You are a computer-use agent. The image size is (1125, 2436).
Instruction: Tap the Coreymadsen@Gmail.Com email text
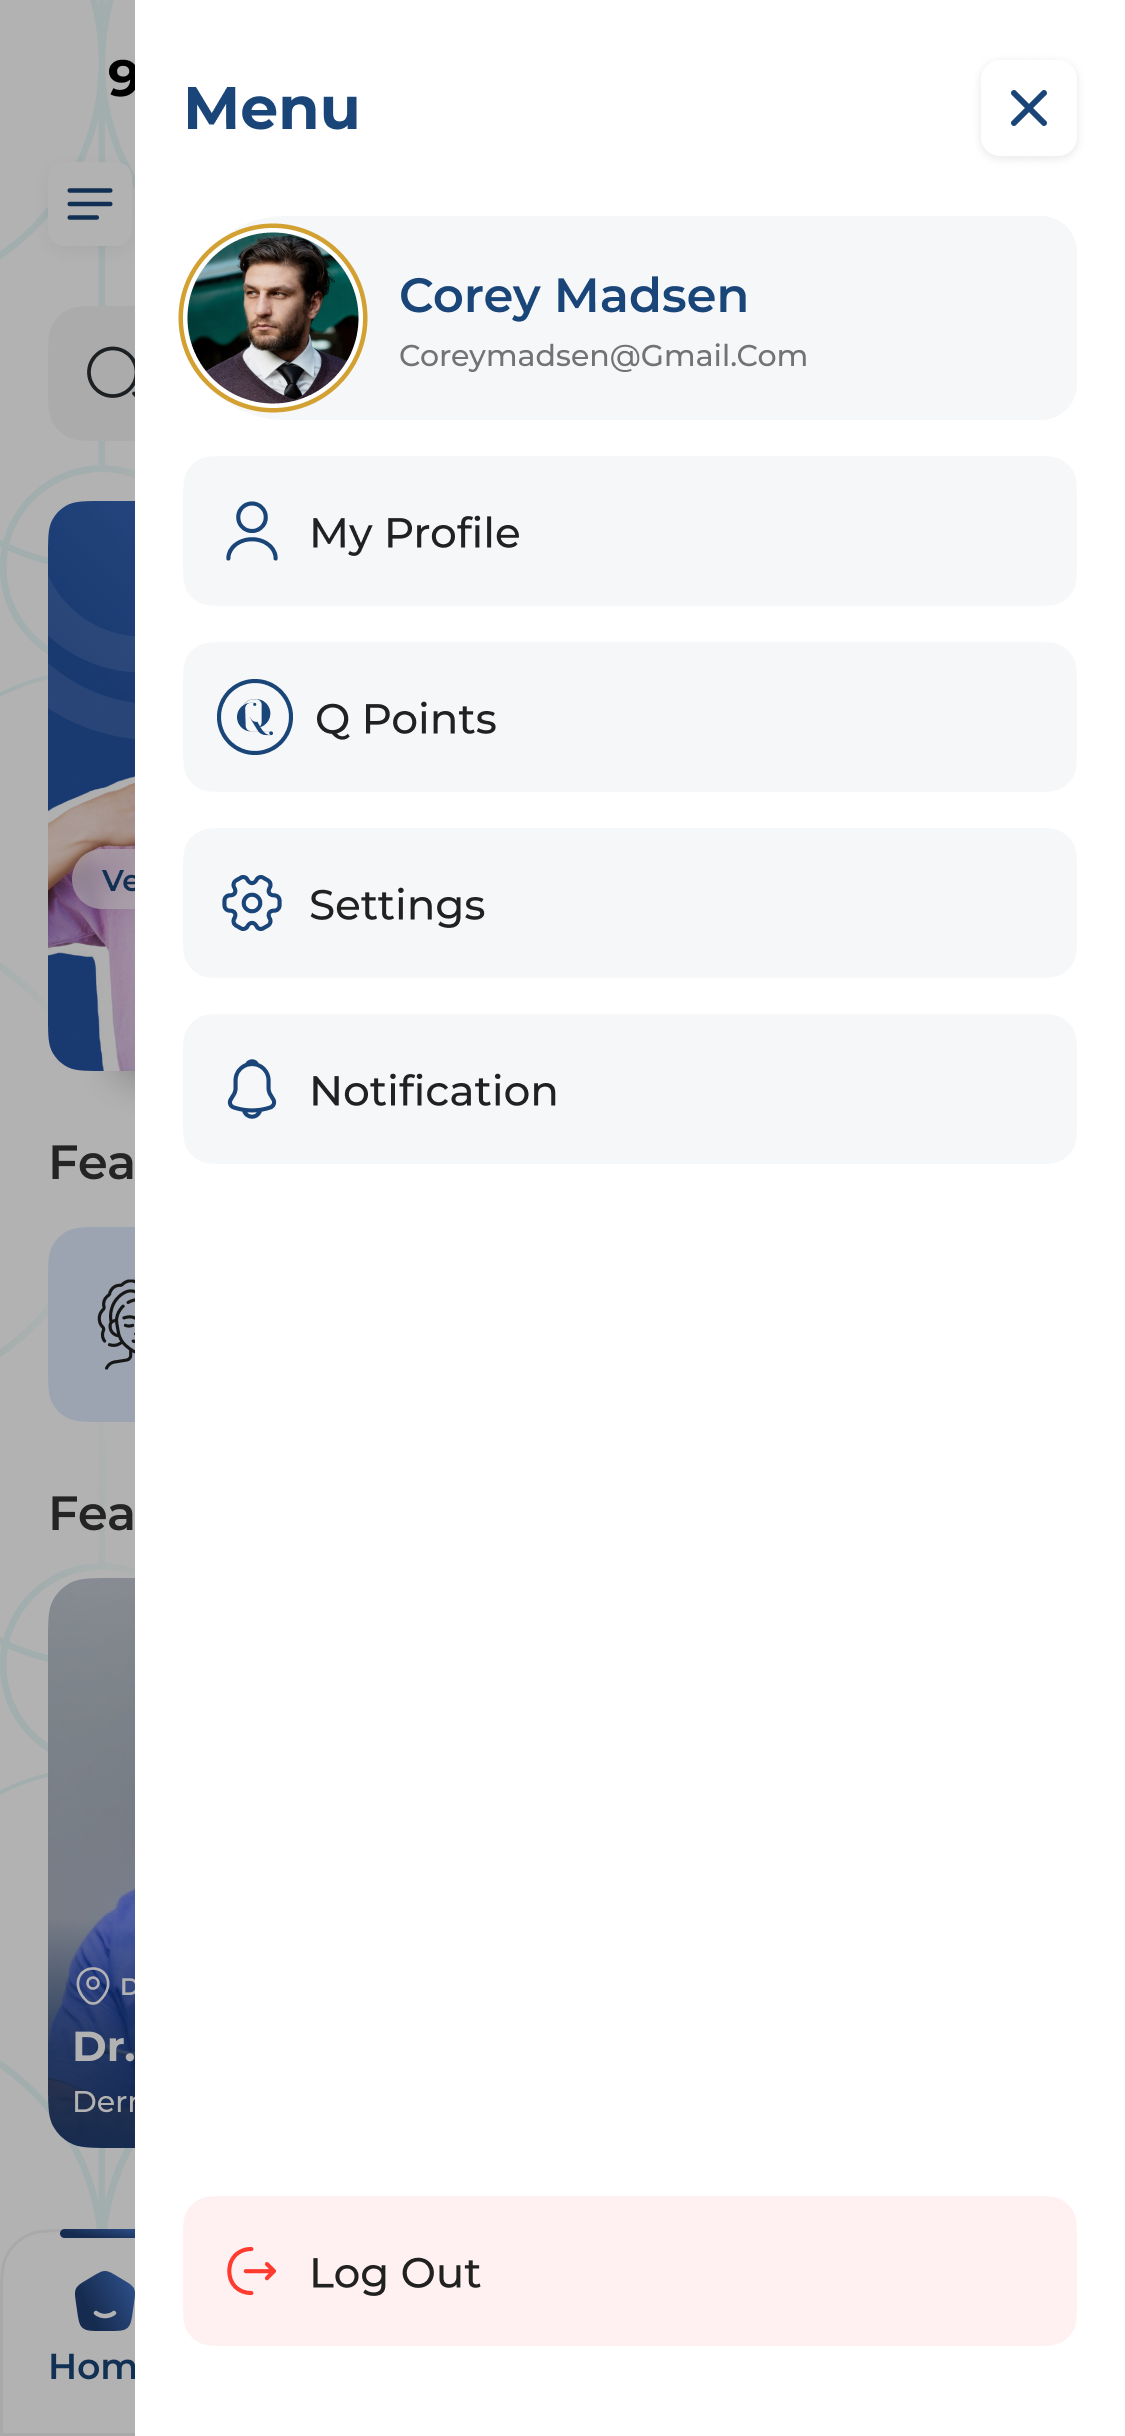(x=603, y=356)
